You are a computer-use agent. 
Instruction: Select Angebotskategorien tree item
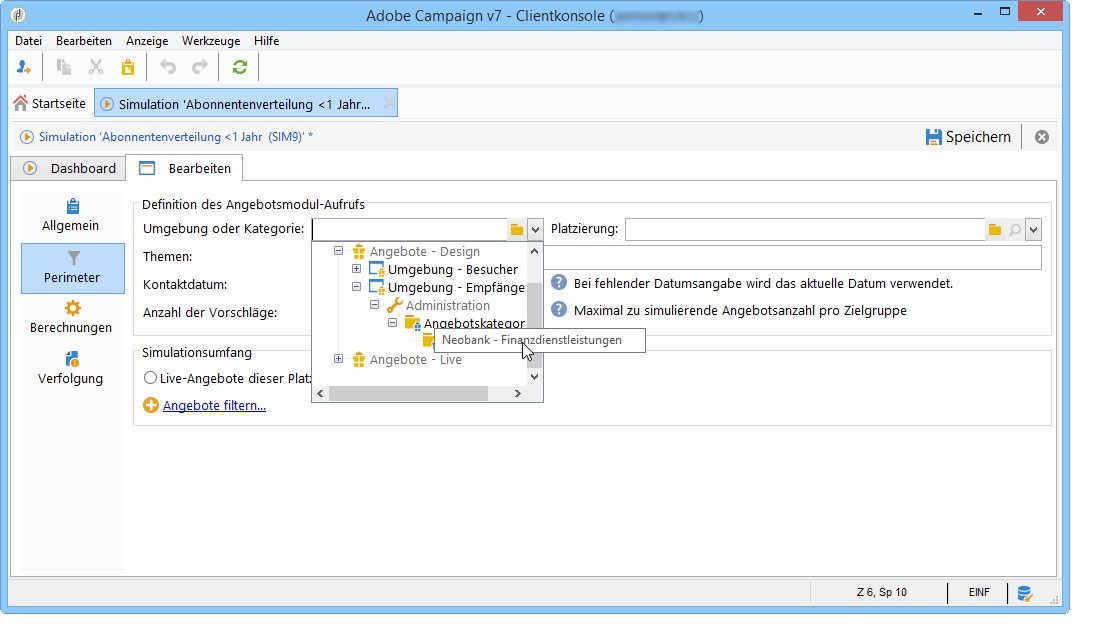point(474,323)
